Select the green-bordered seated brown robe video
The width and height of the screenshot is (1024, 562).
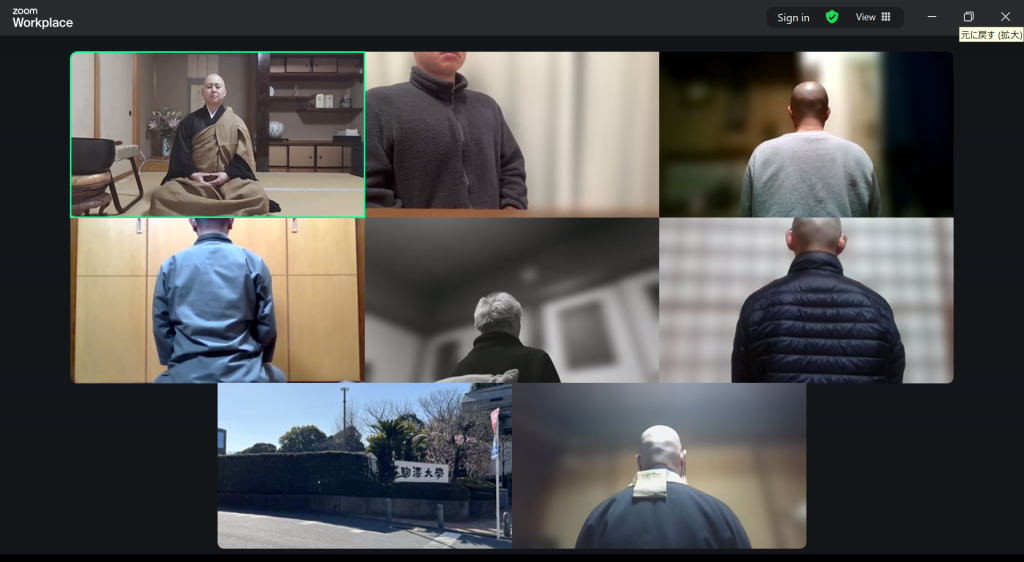(217, 134)
